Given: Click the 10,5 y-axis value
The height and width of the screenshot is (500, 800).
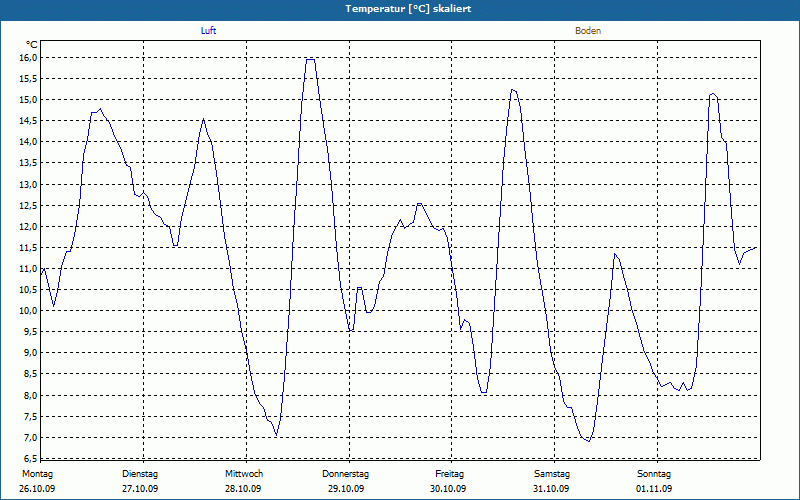Looking at the screenshot, I should point(29,290).
